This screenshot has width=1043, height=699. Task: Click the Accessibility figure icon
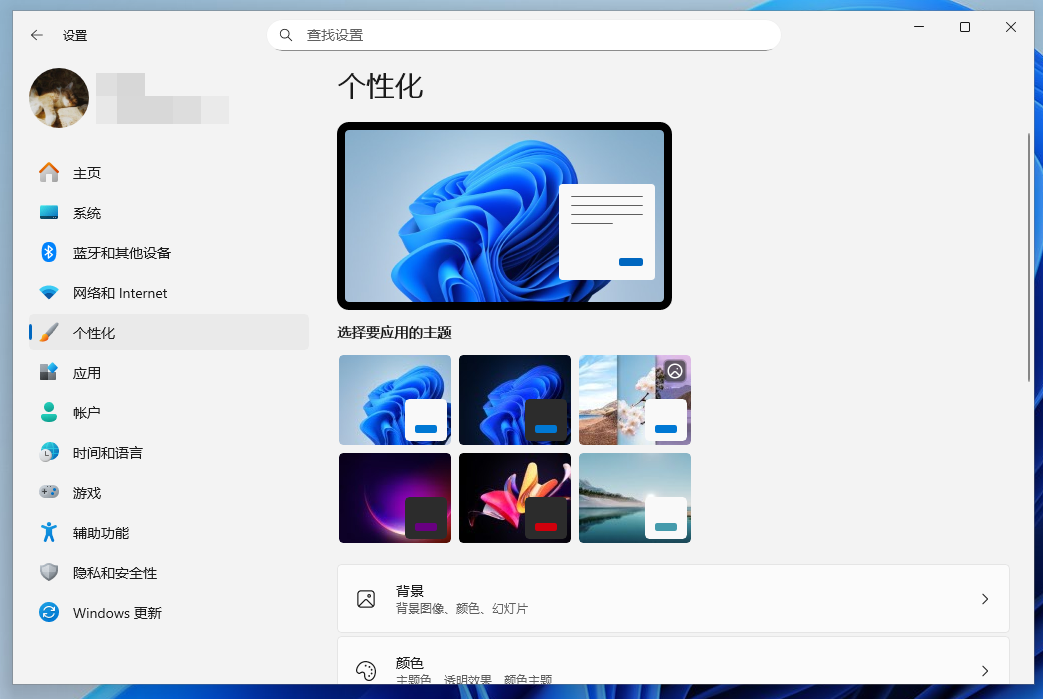(49, 532)
